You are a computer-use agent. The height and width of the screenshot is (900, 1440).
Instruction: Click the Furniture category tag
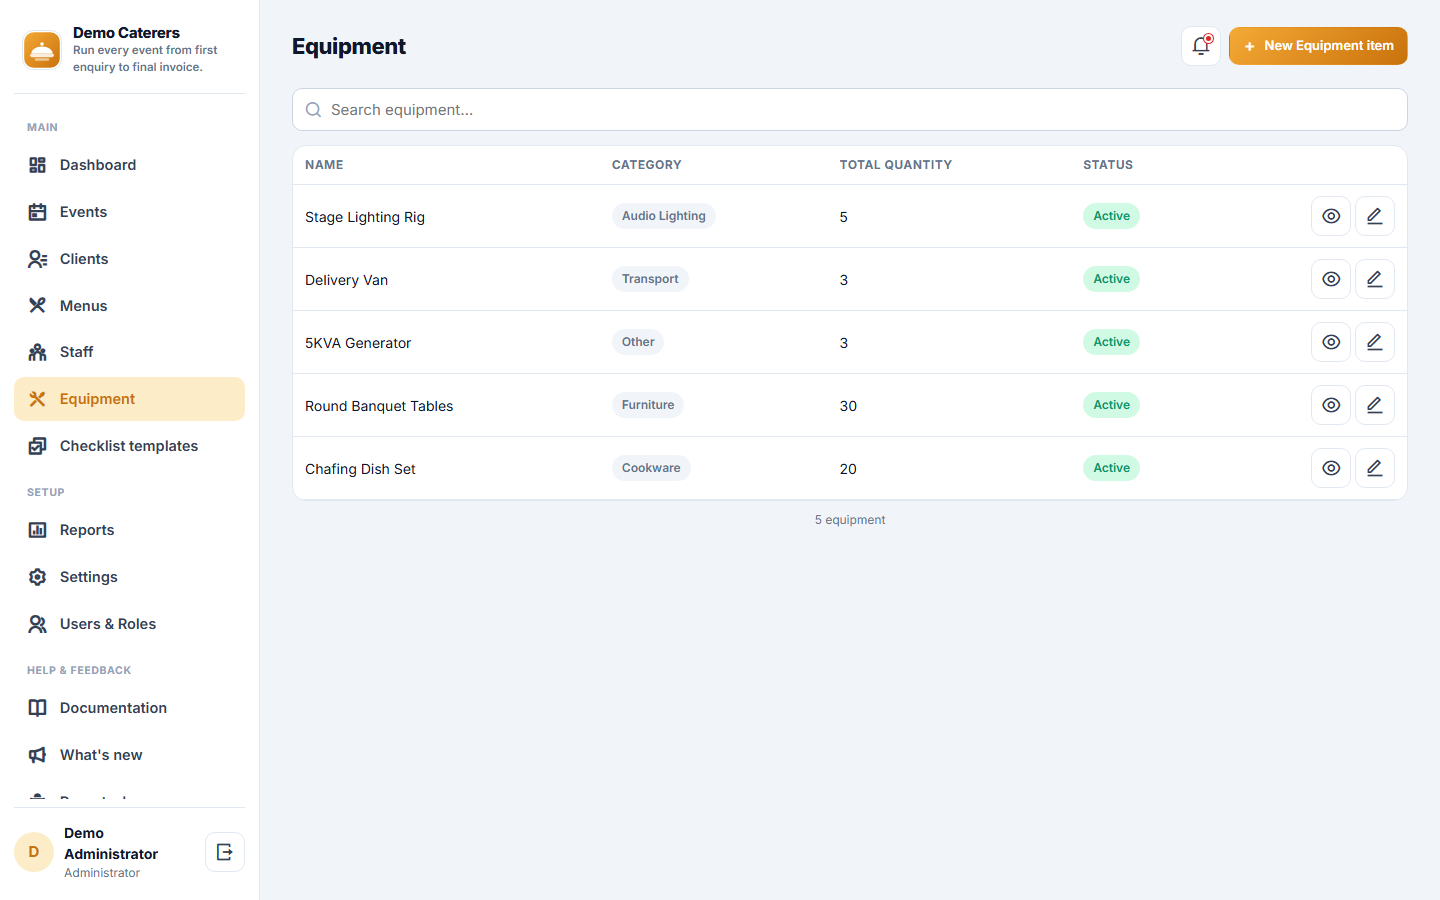[648, 405]
